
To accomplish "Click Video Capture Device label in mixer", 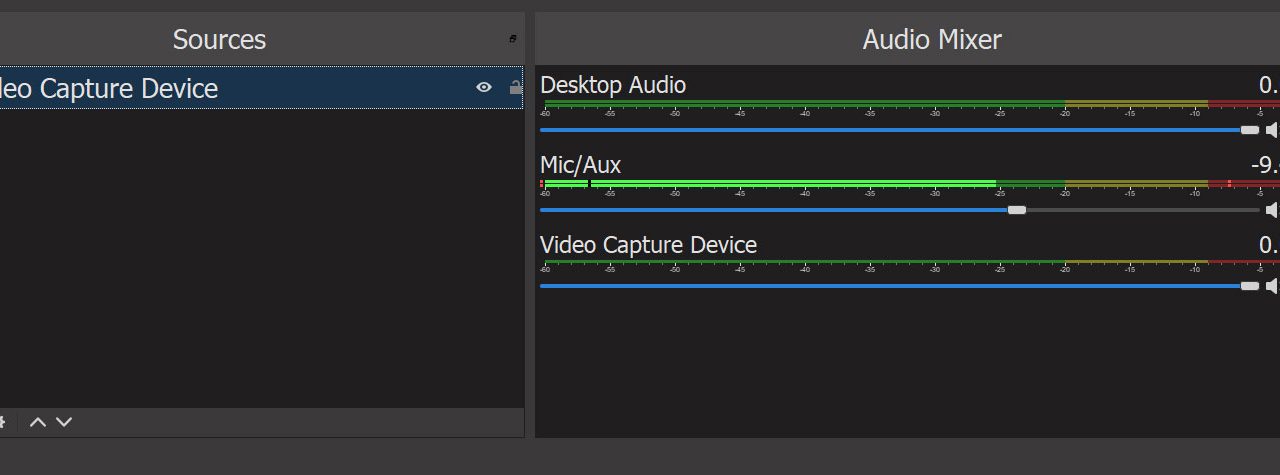I will 648,245.
